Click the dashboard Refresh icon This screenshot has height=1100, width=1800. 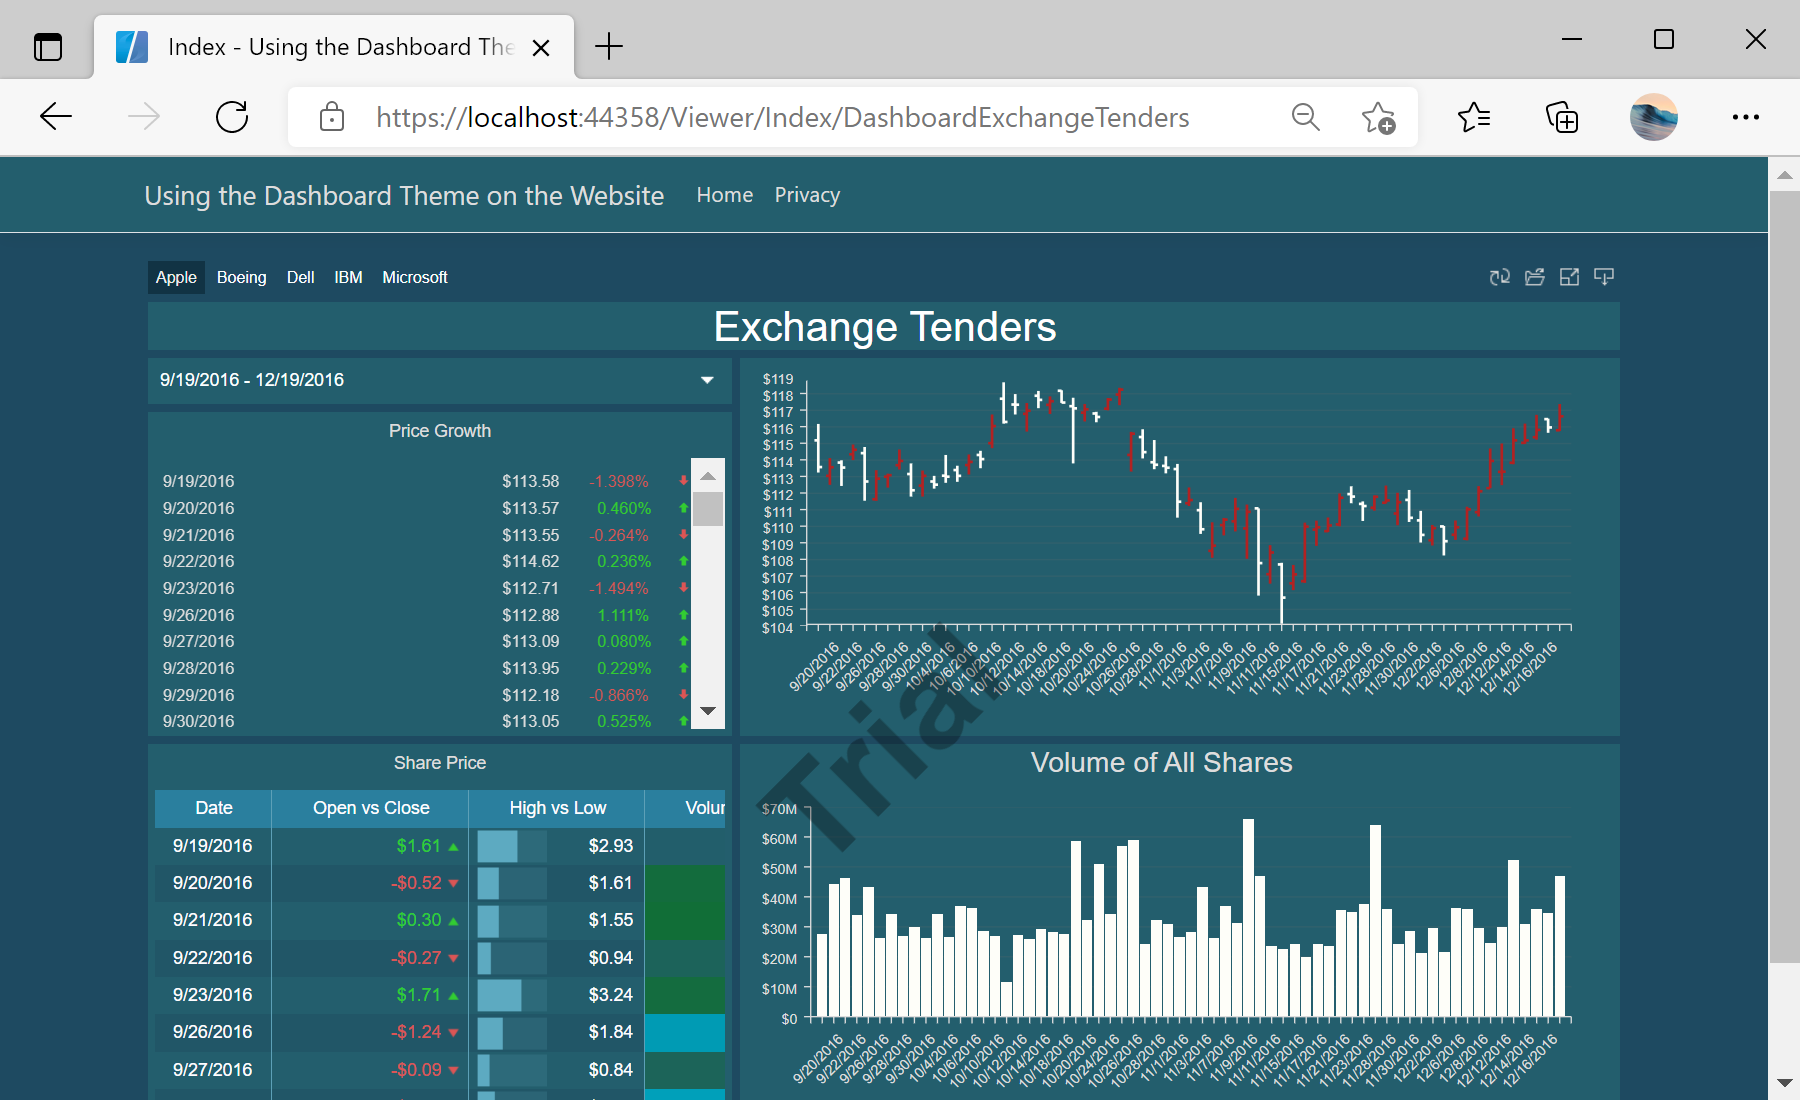click(x=1499, y=277)
